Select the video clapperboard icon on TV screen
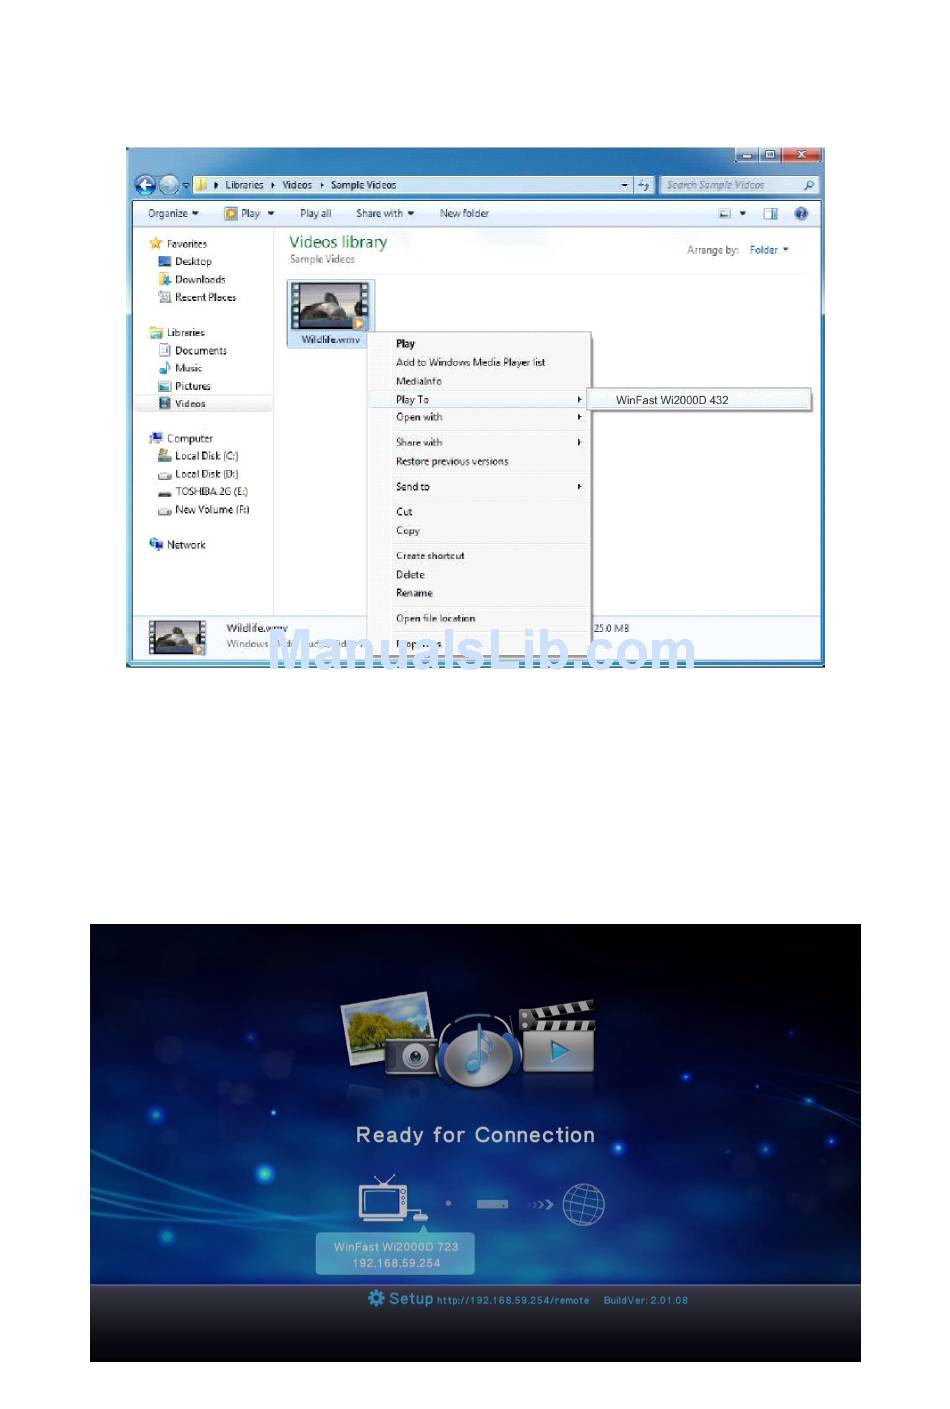 (x=558, y=1037)
